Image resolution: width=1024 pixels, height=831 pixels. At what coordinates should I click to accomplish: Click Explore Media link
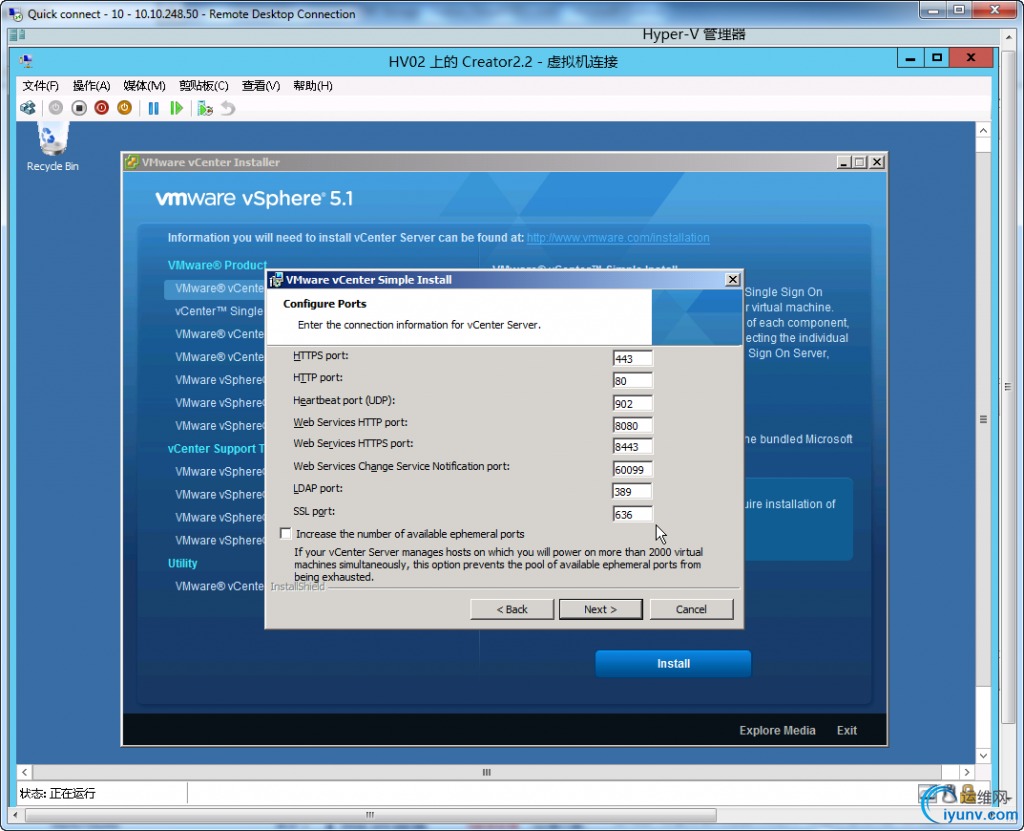pyautogui.click(x=777, y=730)
